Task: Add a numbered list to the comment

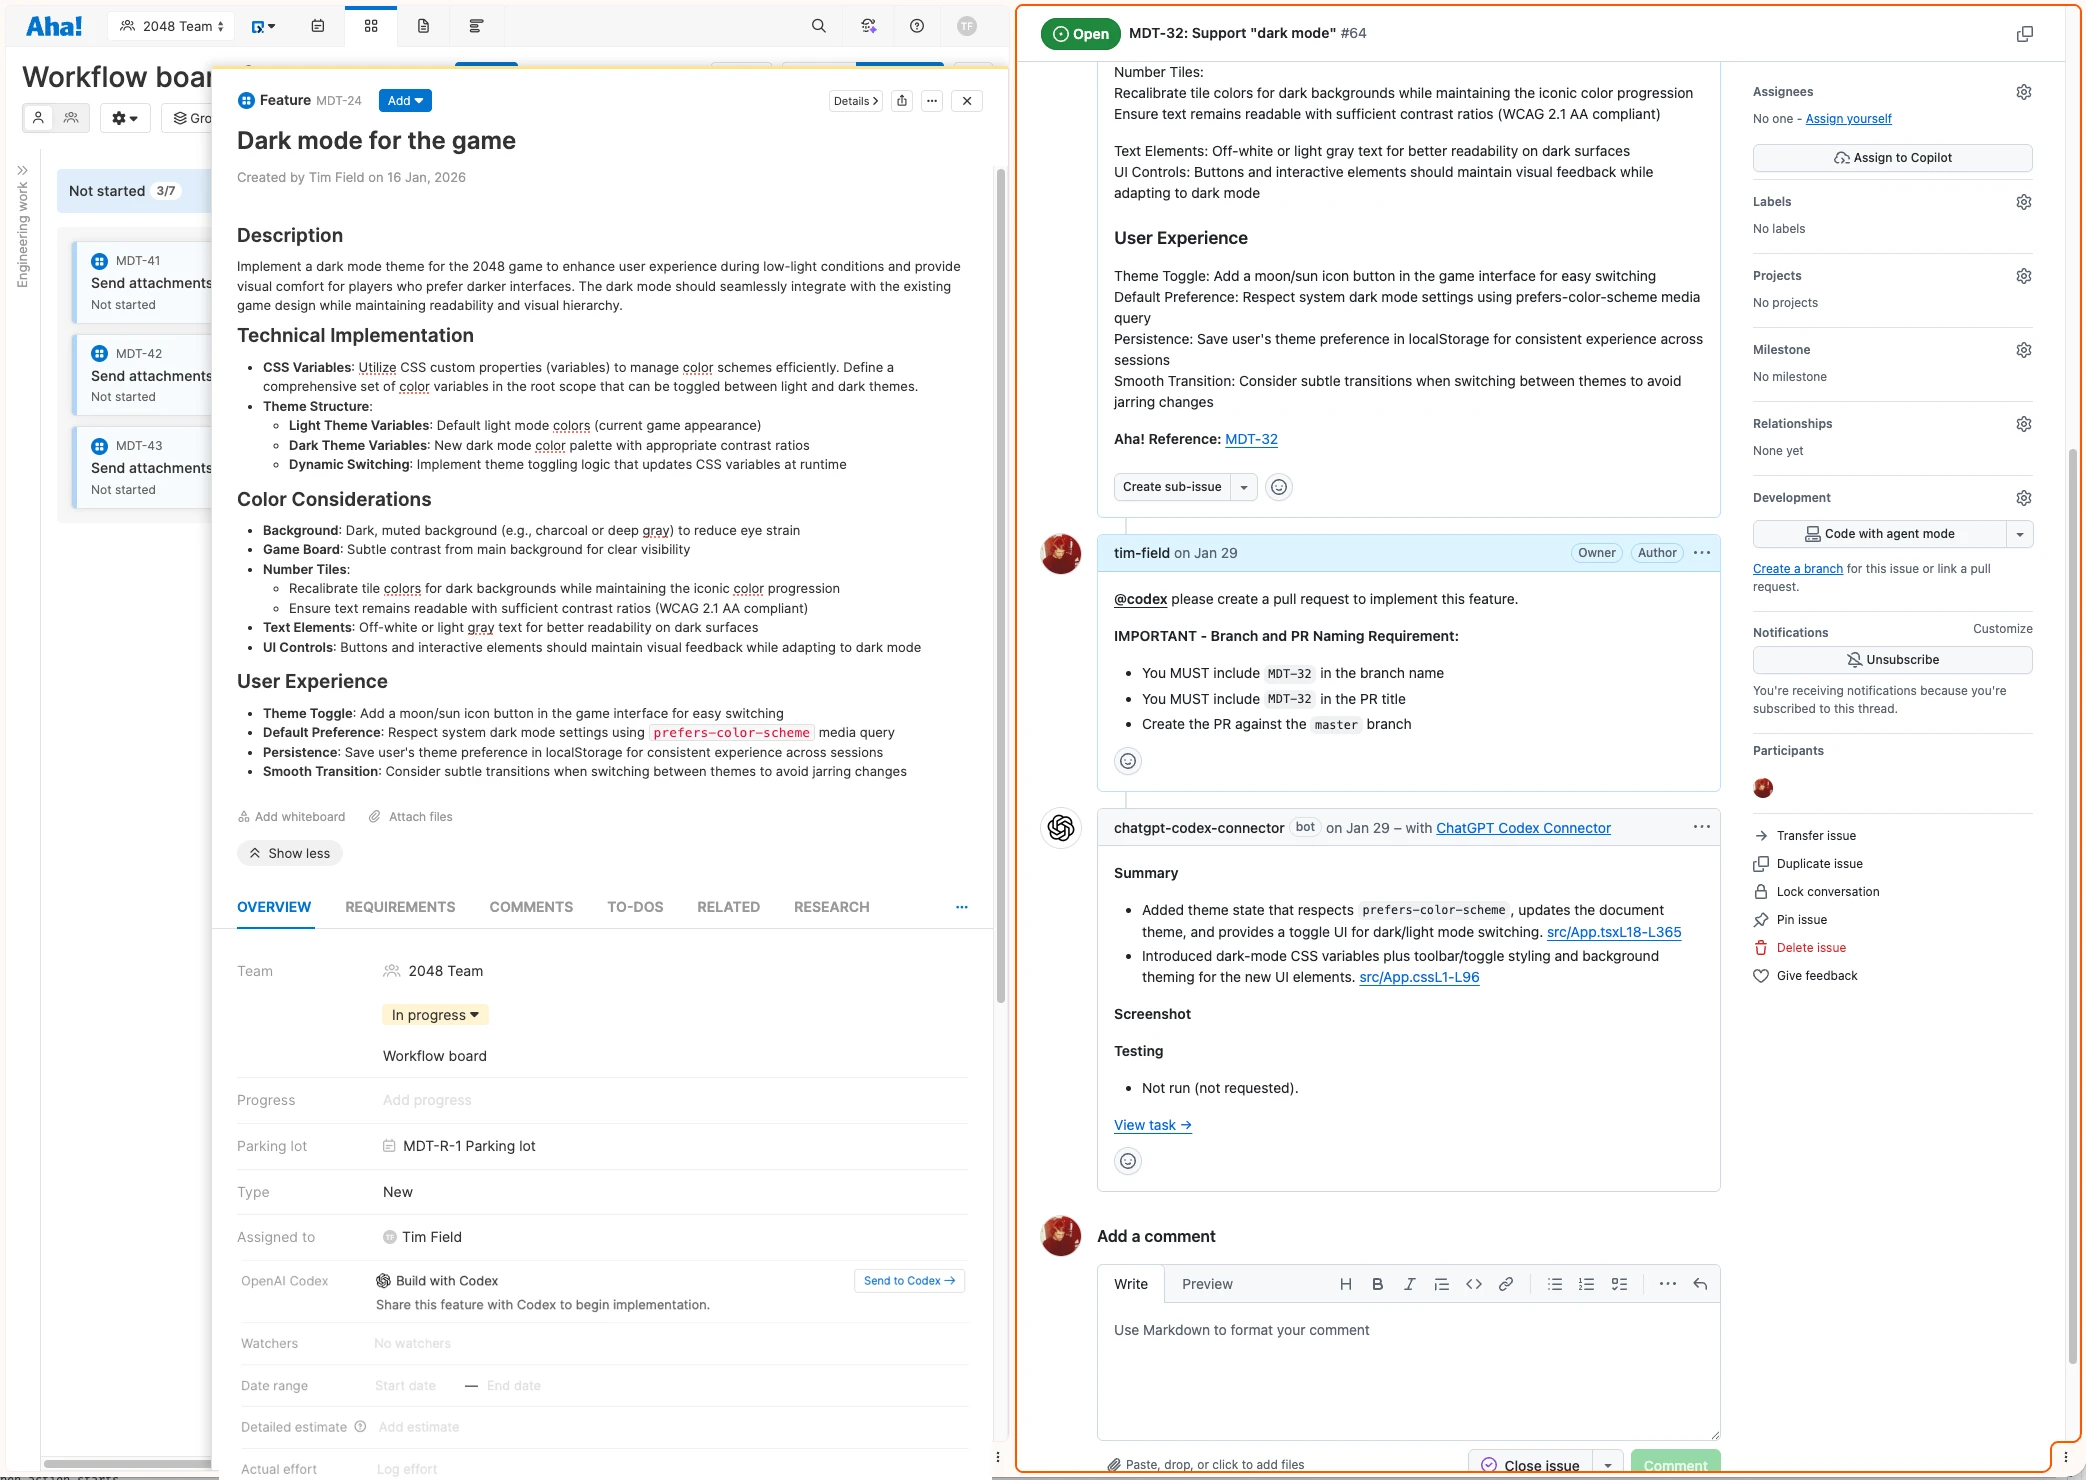Action: coord(1586,1284)
